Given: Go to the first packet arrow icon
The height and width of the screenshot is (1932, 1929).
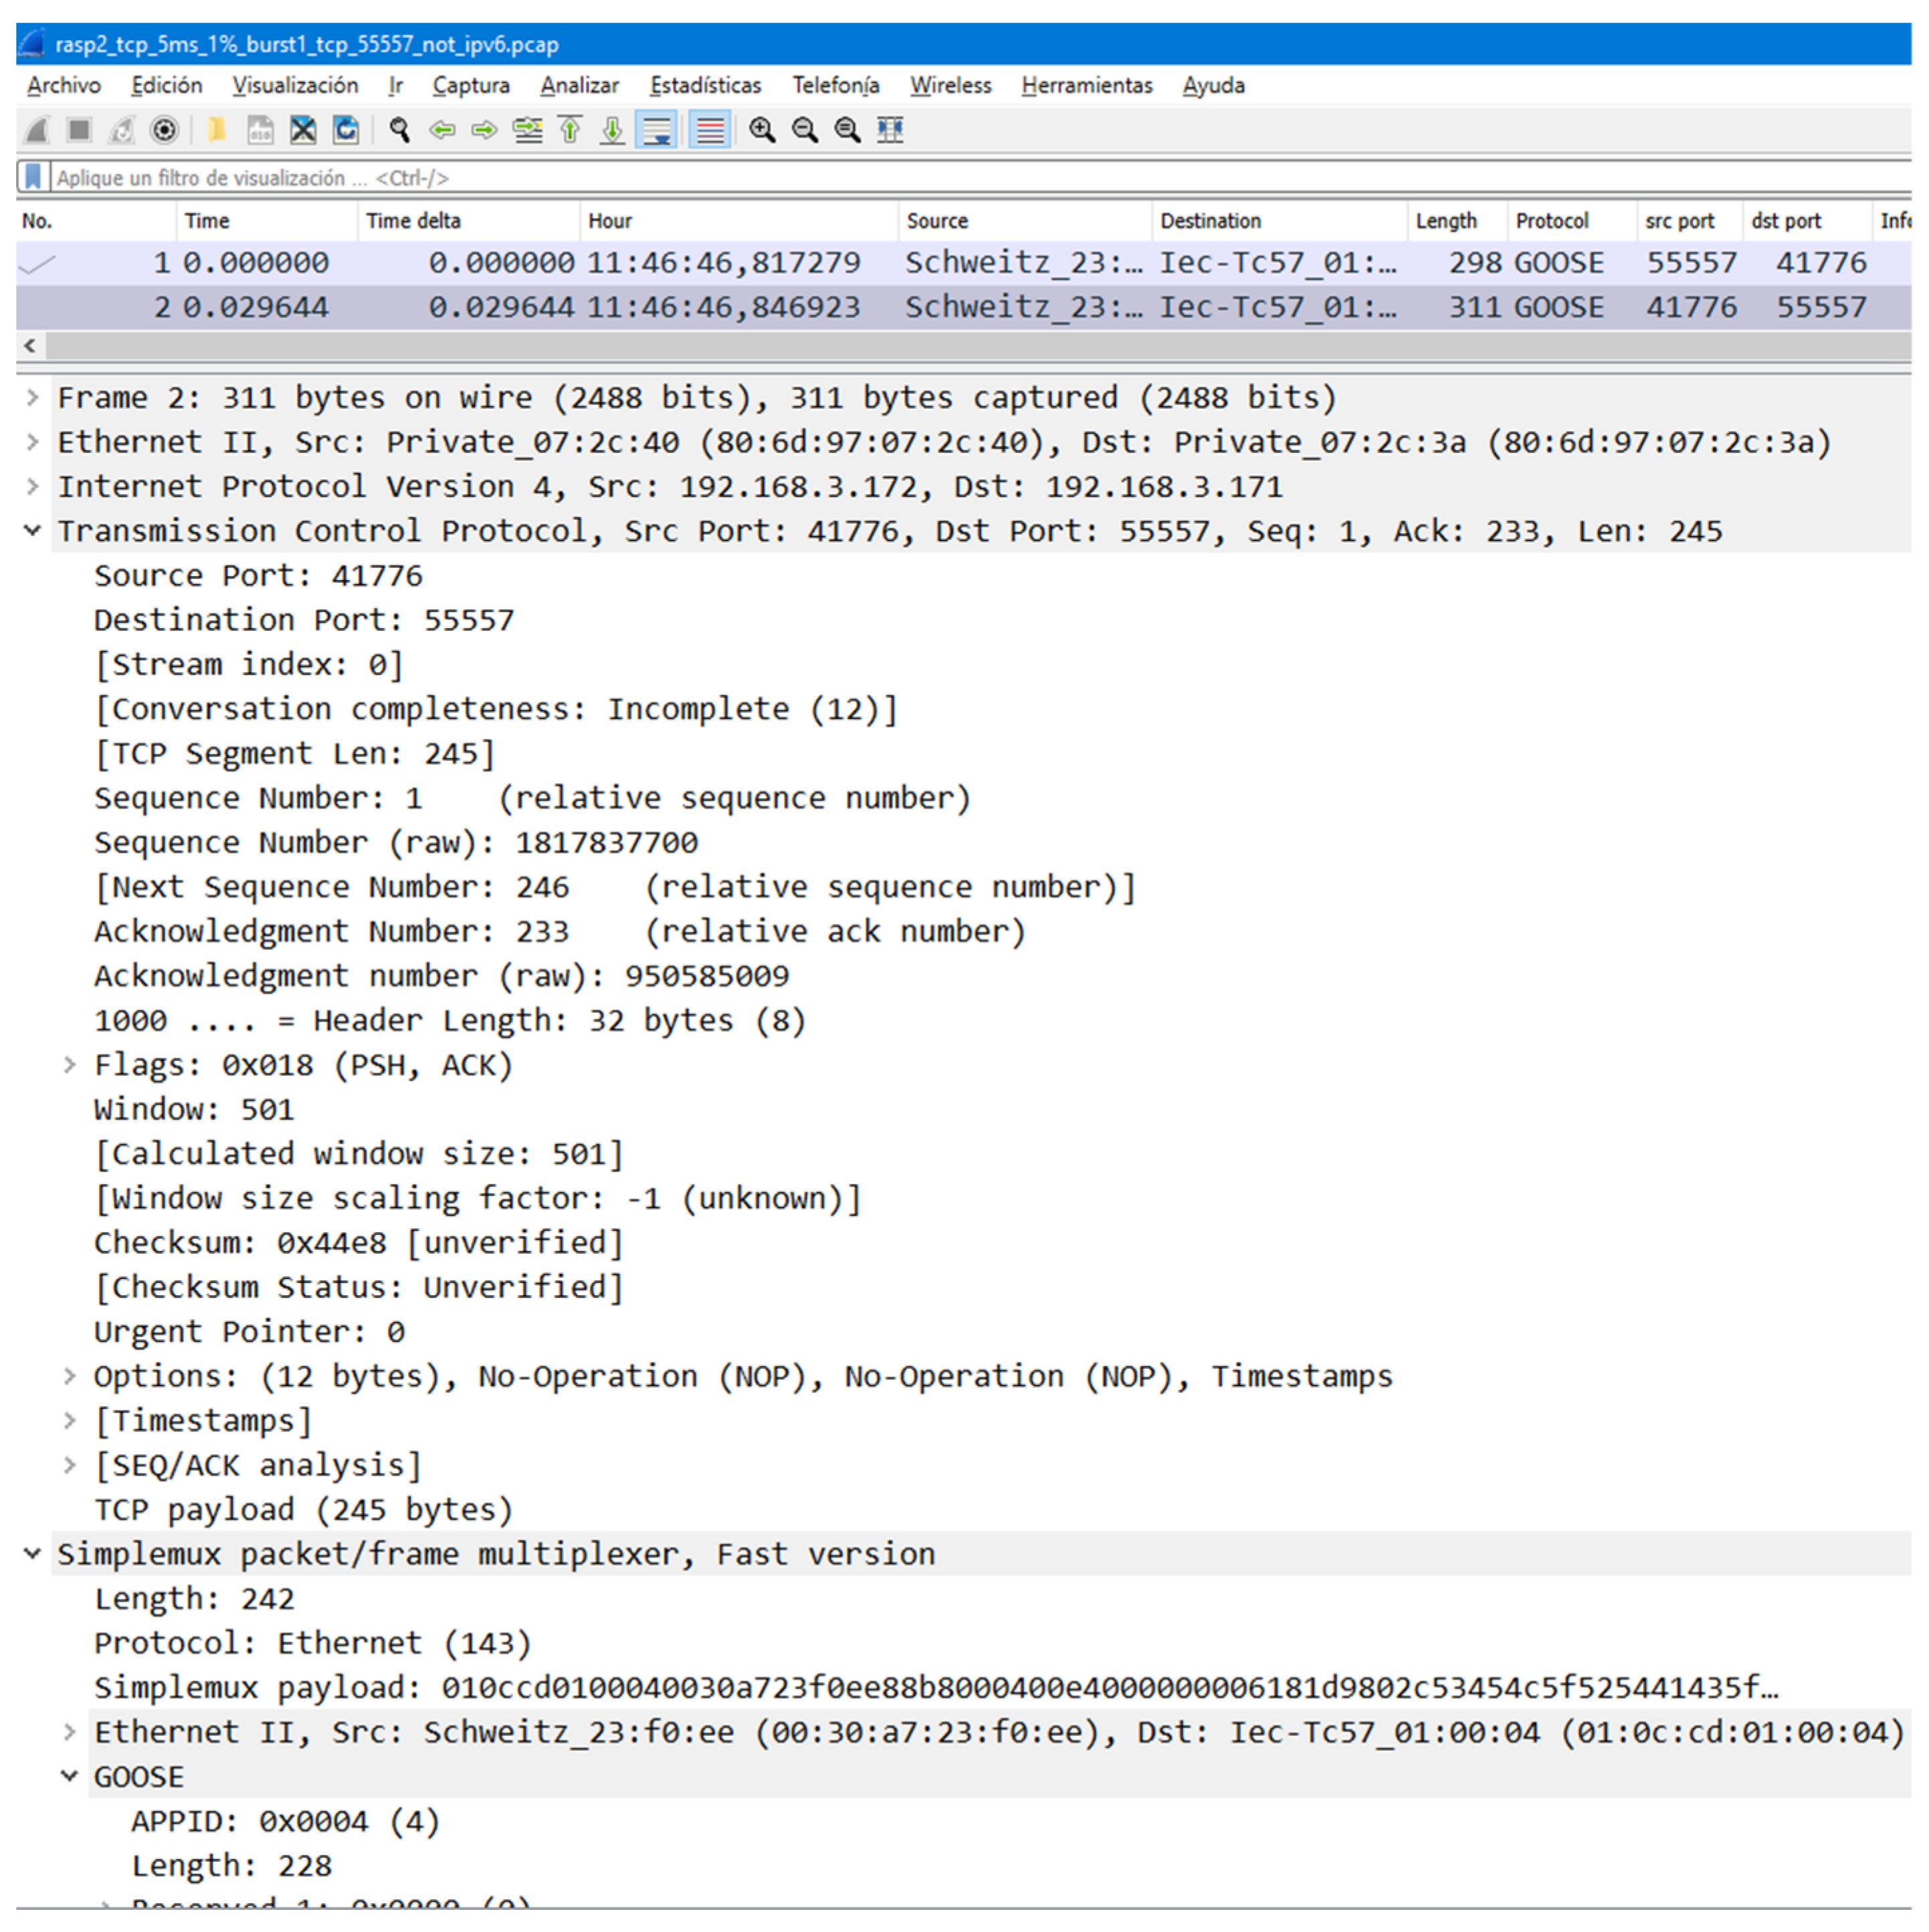Looking at the screenshot, I should [x=570, y=130].
